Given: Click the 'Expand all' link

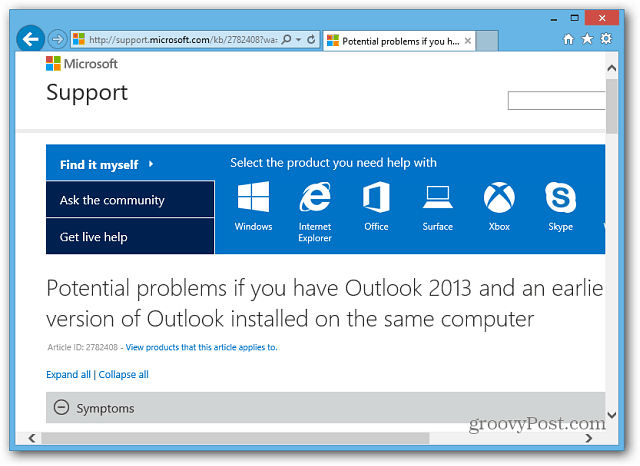Looking at the screenshot, I should 68,375.
